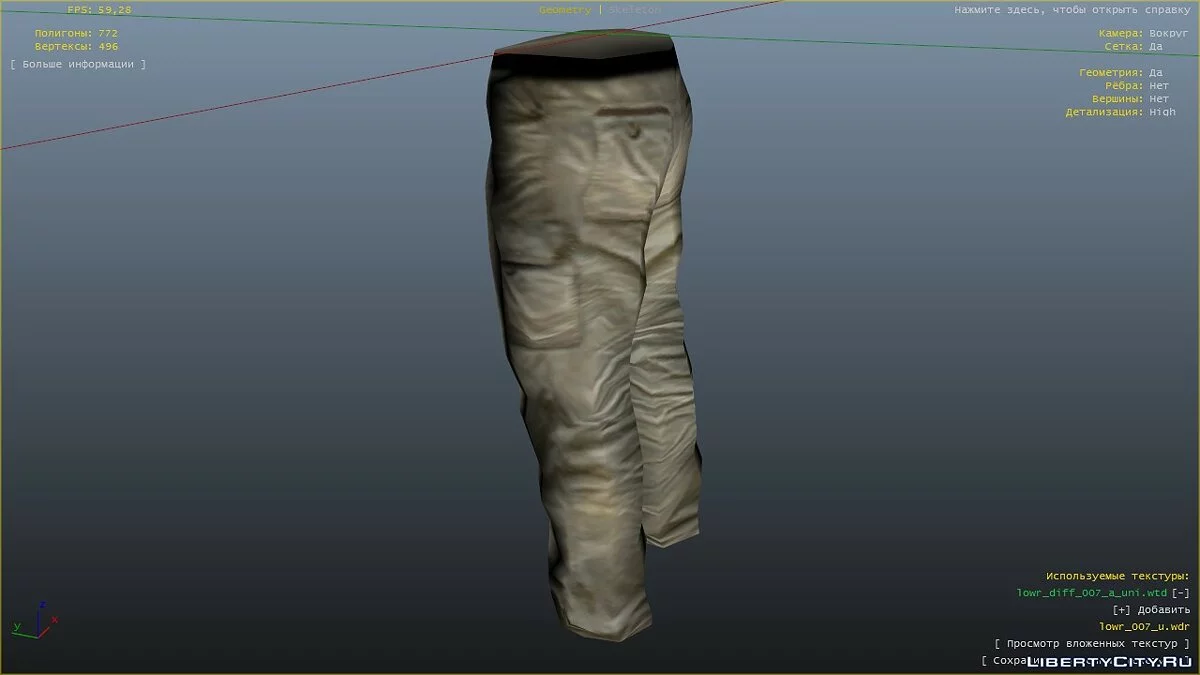Open the lowr_diff_007_a_uni.wtd texture entry
This screenshot has height=675, width=1200.
1090,593
